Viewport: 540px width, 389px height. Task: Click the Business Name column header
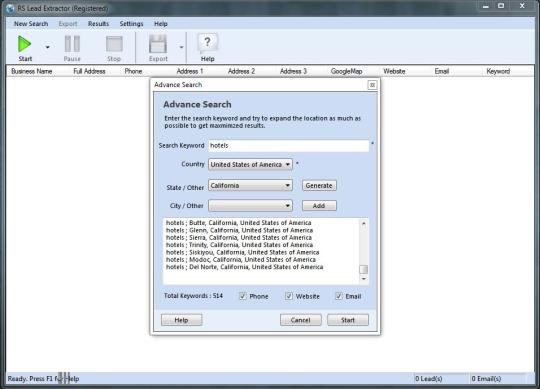(x=32, y=71)
